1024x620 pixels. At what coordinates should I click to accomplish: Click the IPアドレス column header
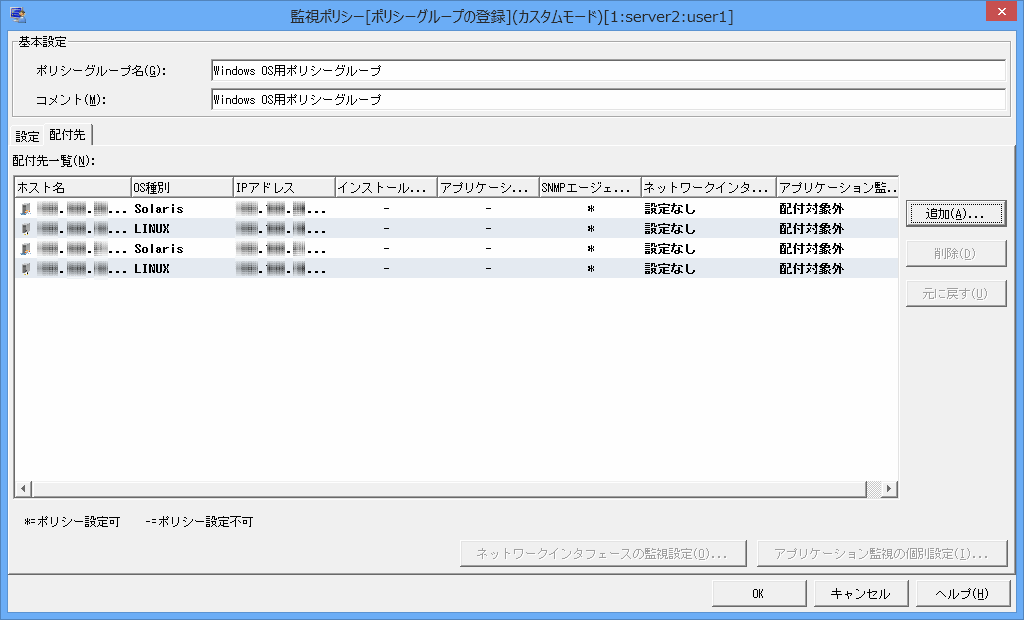284,188
